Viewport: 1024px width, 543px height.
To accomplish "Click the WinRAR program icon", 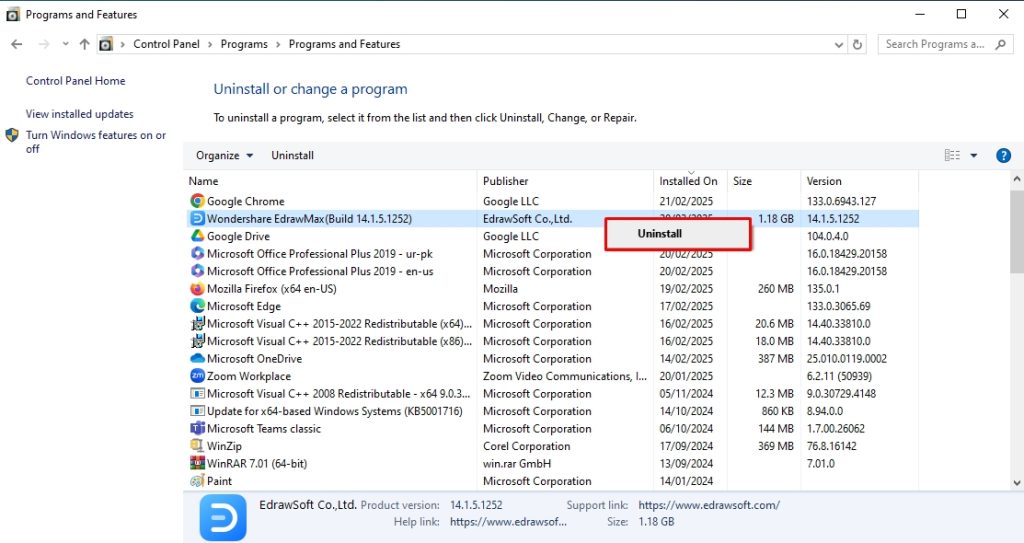I will tap(197, 463).
